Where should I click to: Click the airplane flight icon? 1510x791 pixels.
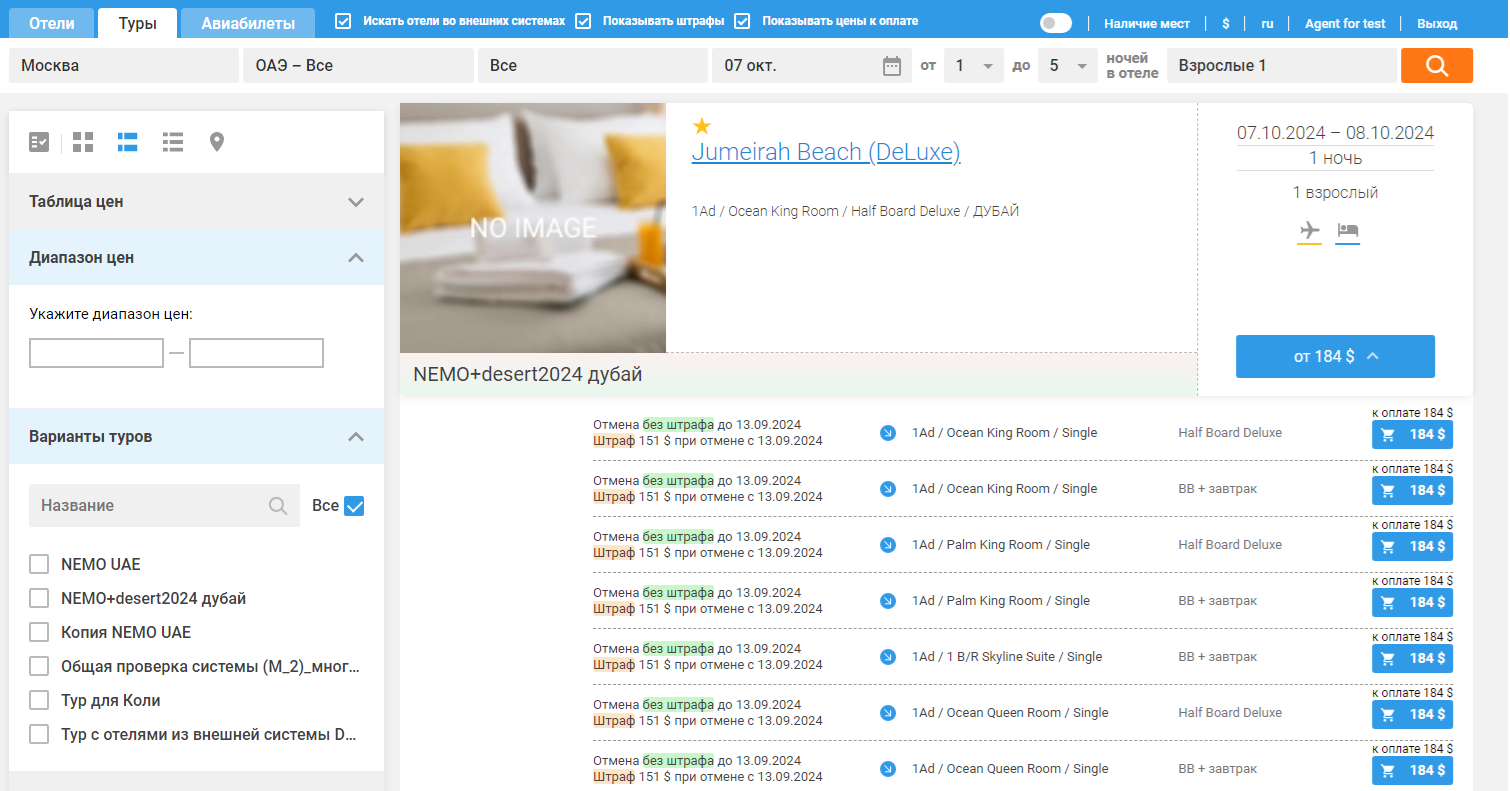pyautogui.click(x=1309, y=231)
